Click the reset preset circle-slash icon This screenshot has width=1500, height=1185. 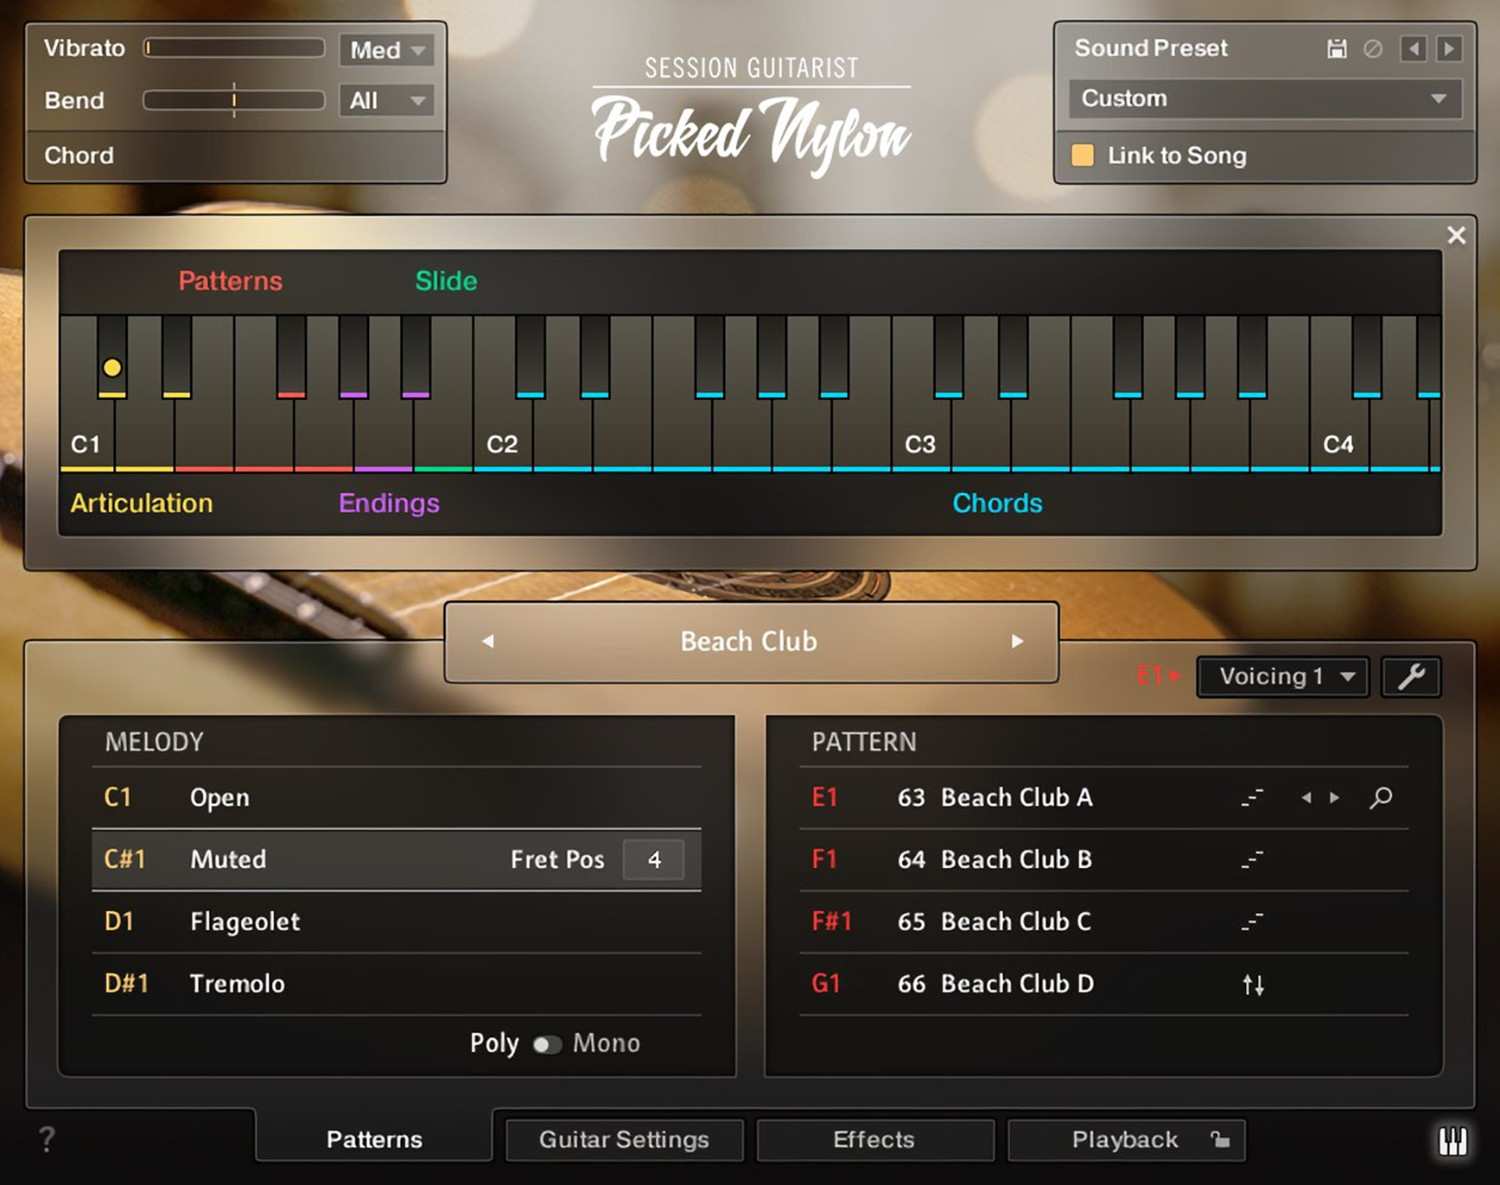click(x=1373, y=48)
